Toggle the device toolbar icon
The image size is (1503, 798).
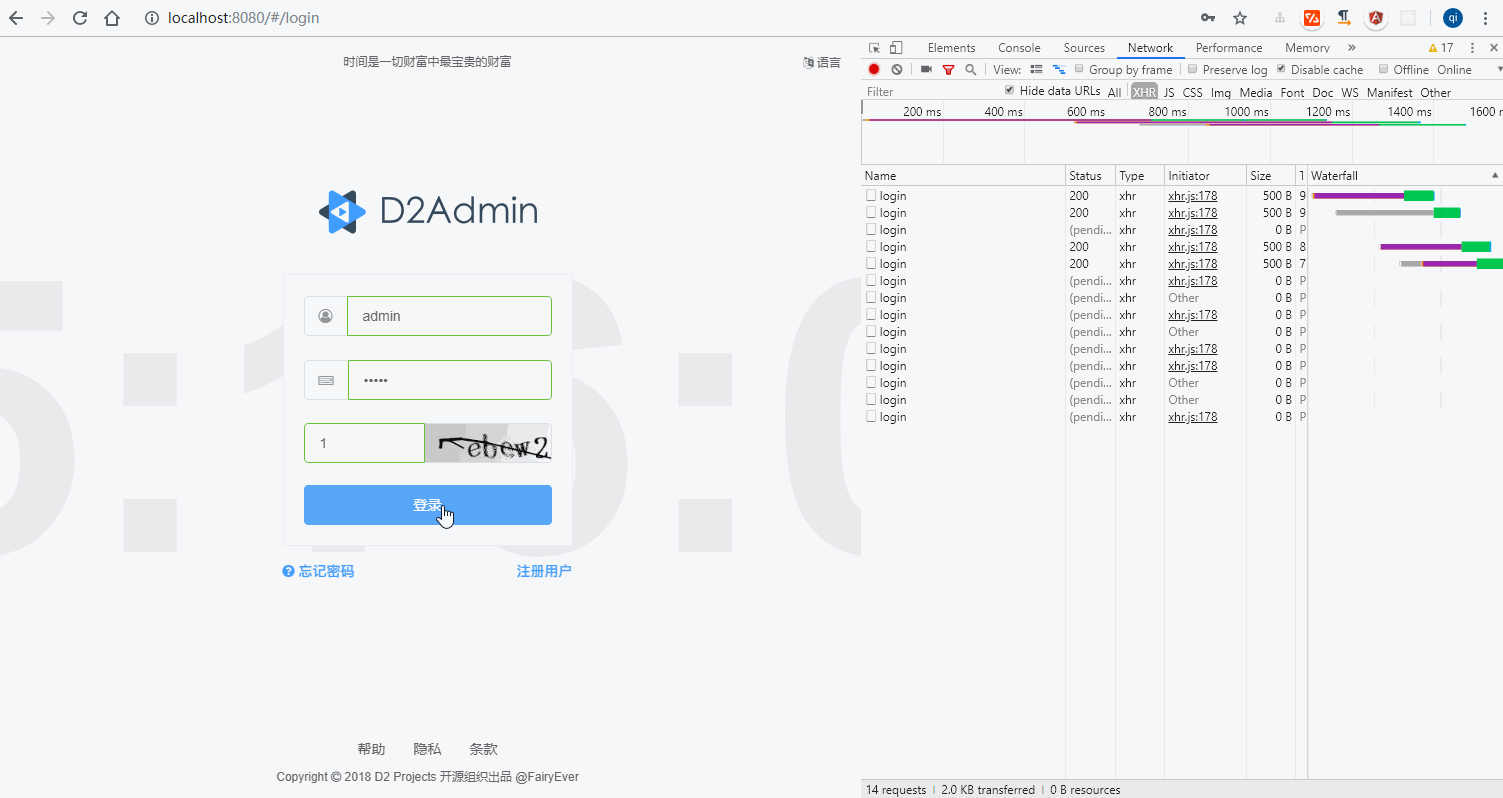[x=898, y=47]
